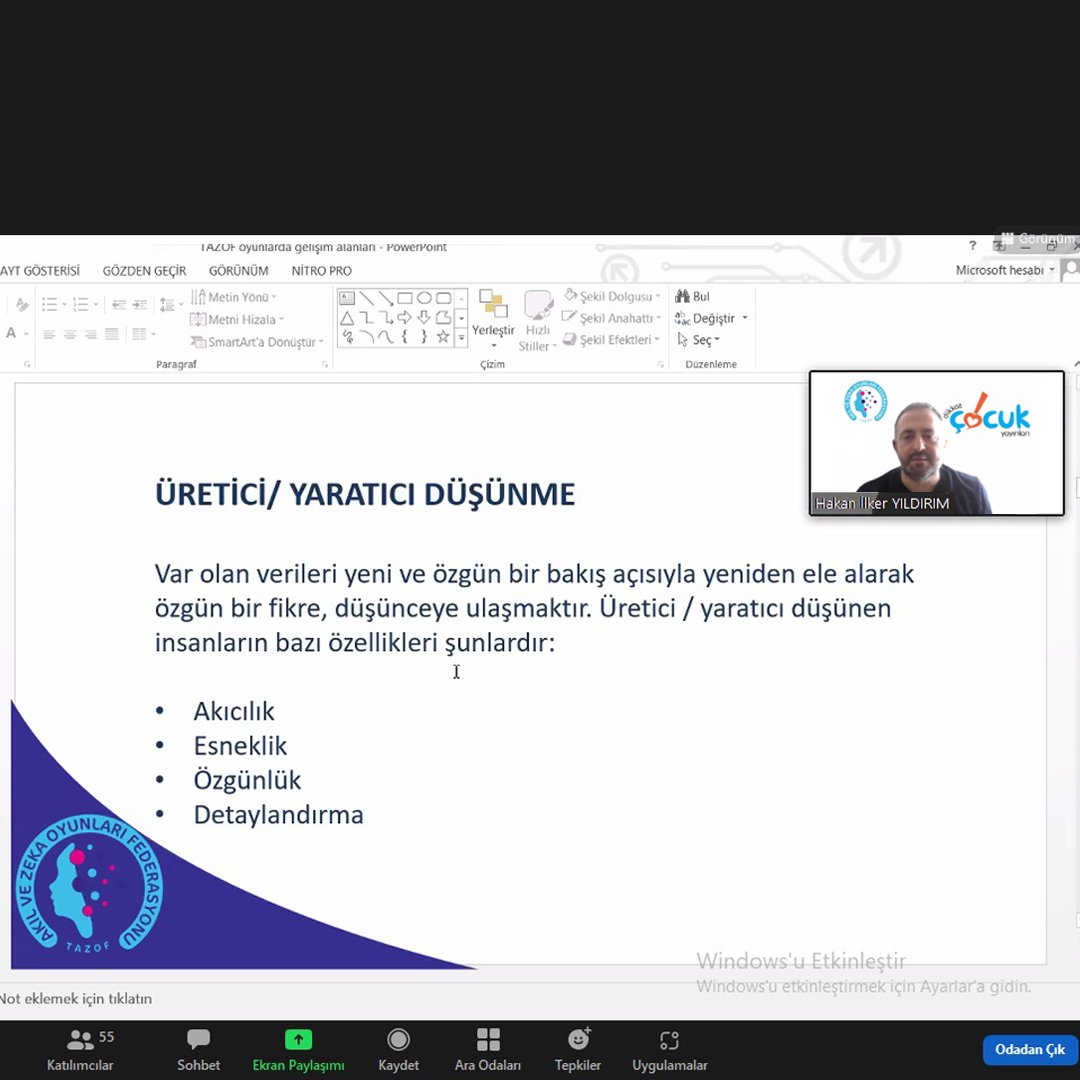The image size is (1080, 1080).
Task: Select the text box shape in gallery
Action: pyautogui.click(x=347, y=298)
